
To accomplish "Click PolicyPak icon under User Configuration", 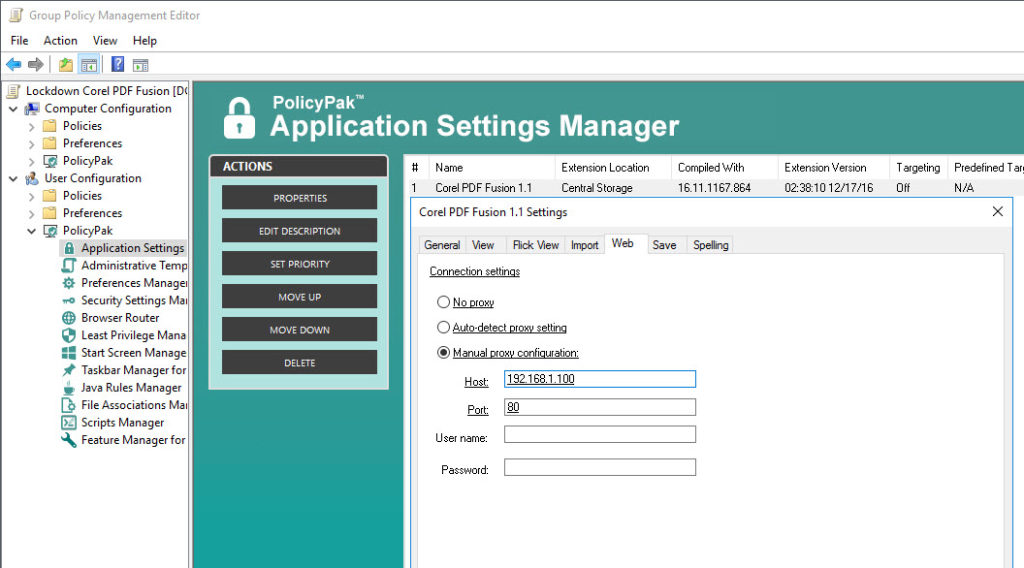I will [50, 231].
